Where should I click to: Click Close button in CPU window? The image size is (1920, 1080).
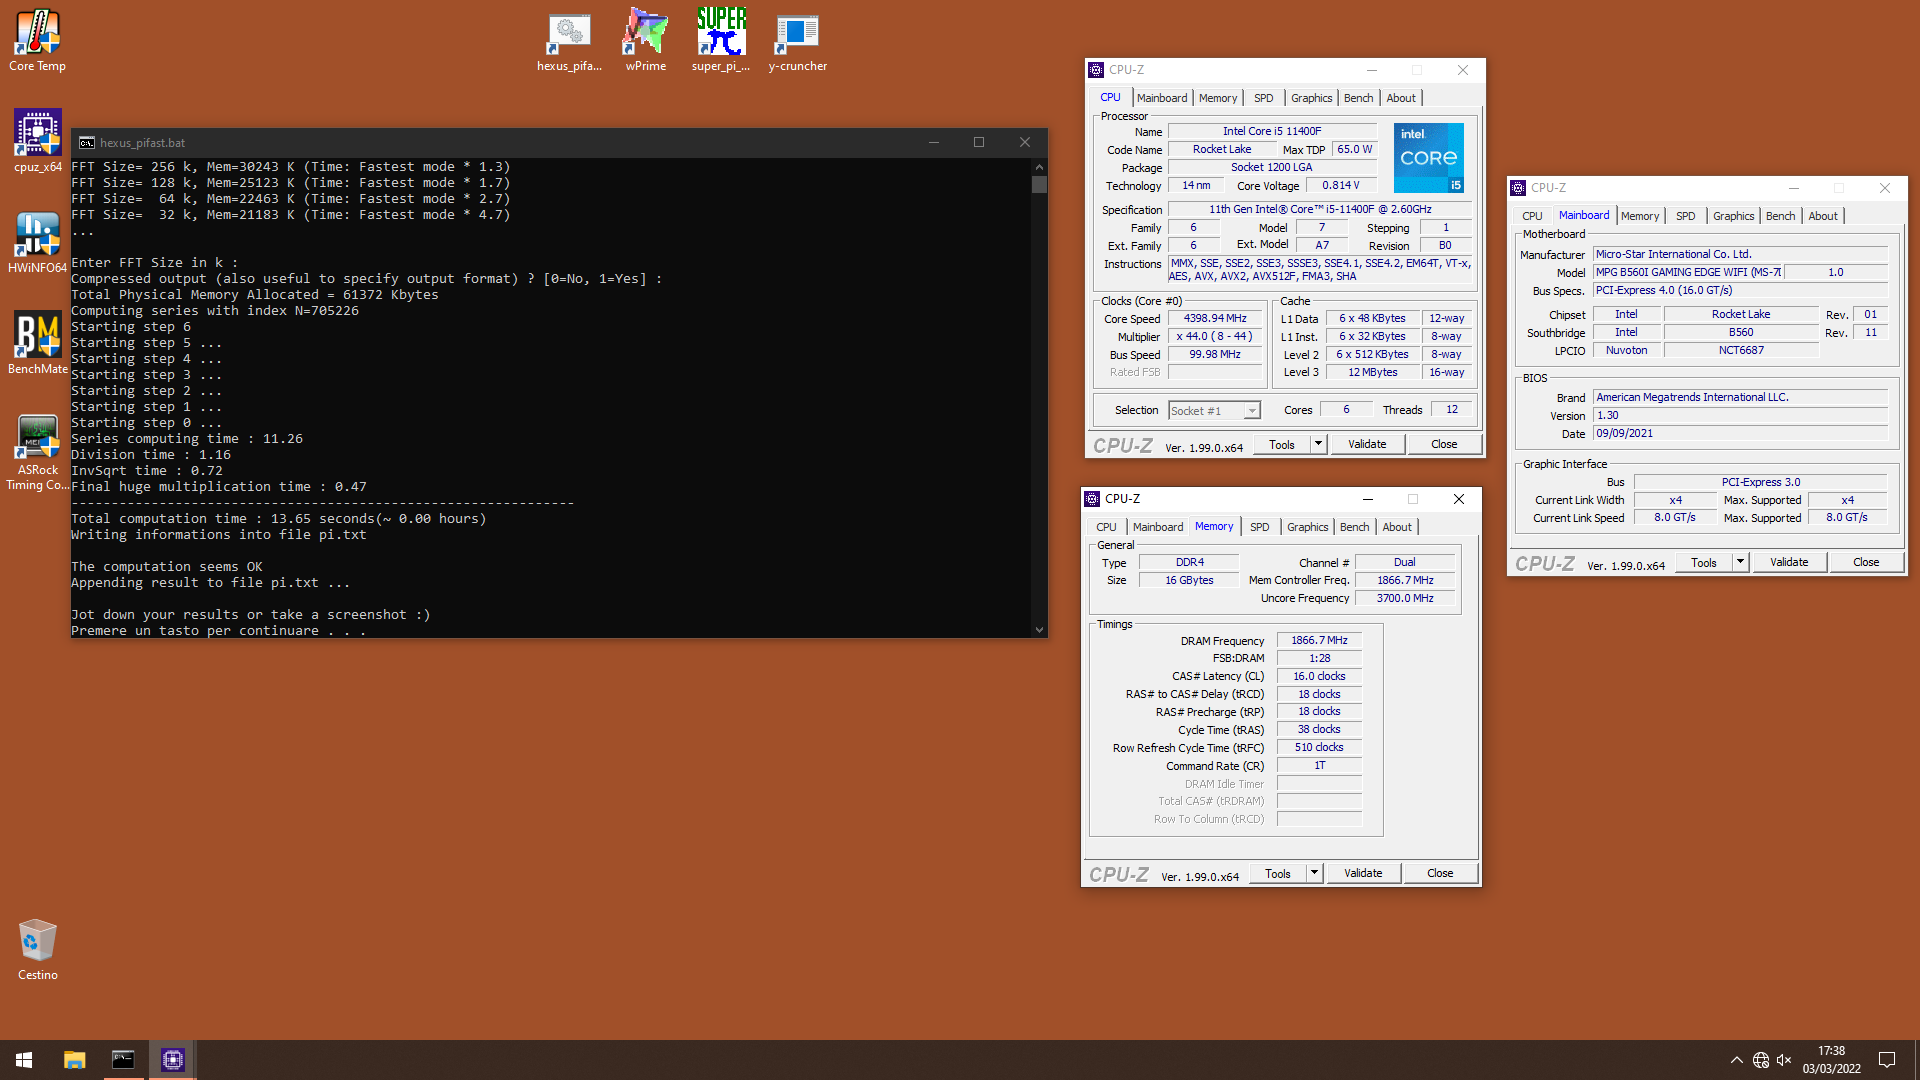coord(1444,444)
